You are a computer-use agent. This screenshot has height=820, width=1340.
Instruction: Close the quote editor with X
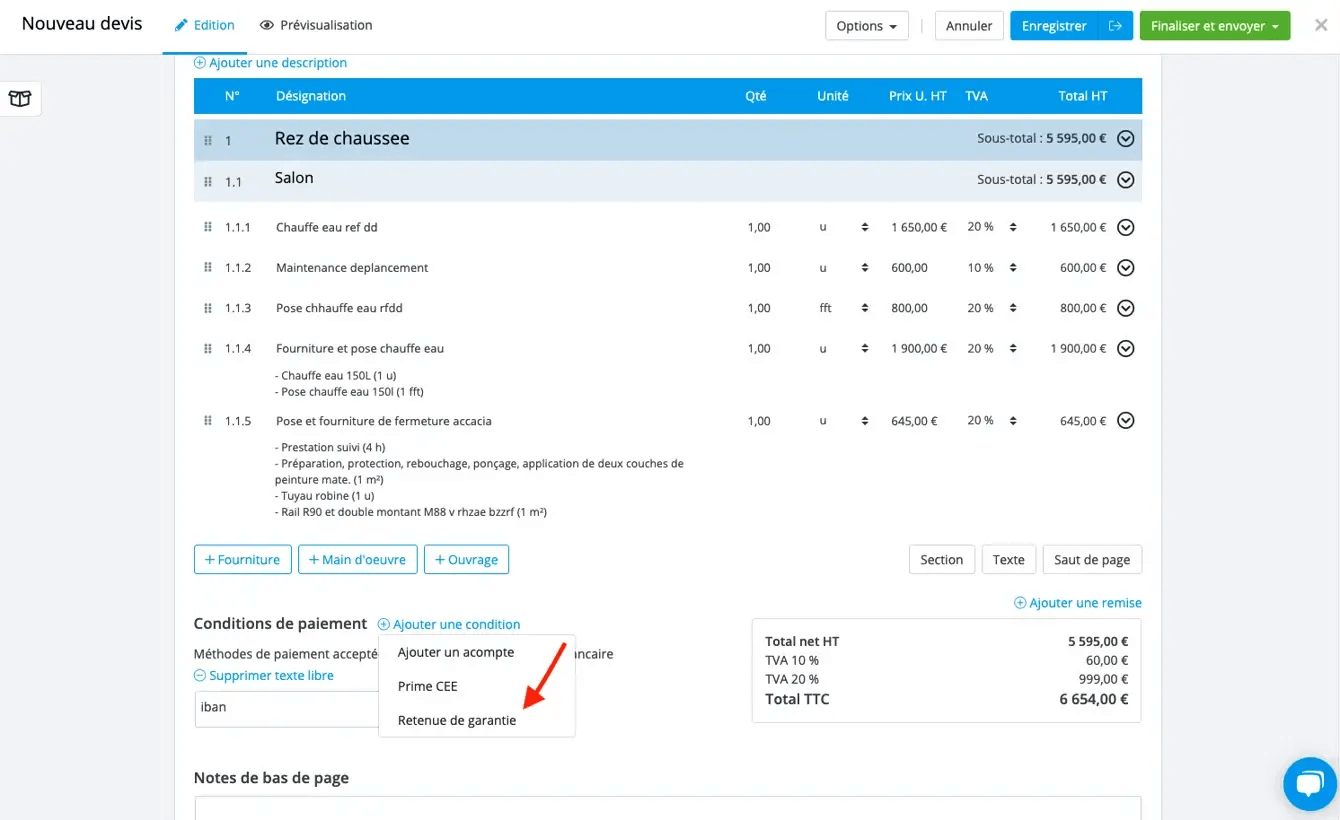[1320, 26]
